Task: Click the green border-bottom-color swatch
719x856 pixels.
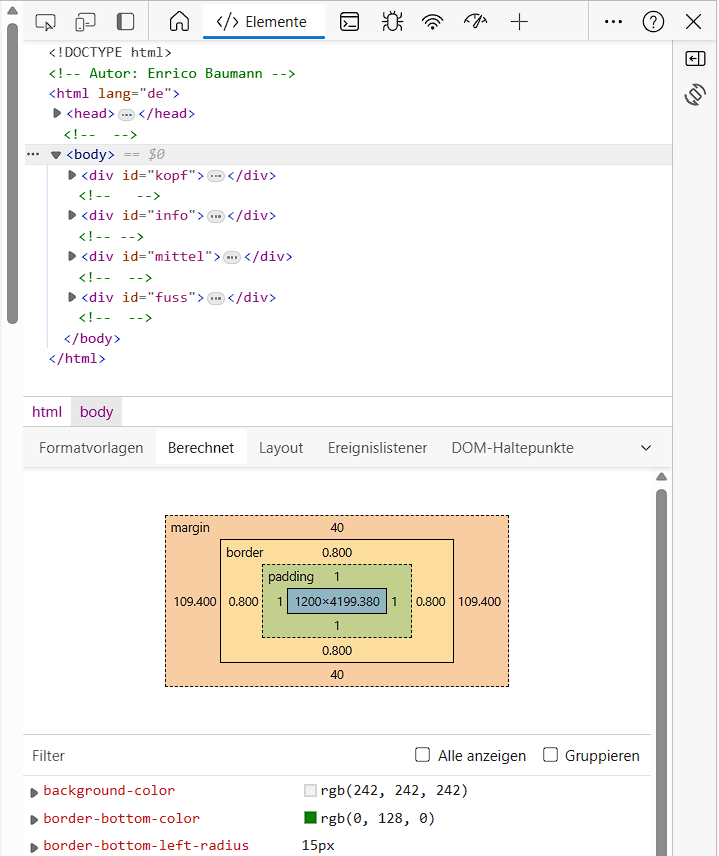Action: click(310, 818)
